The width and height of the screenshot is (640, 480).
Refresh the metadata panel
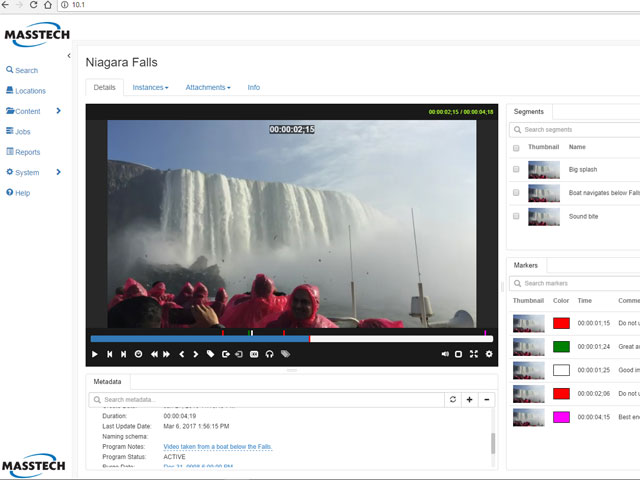tap(453, 400)
